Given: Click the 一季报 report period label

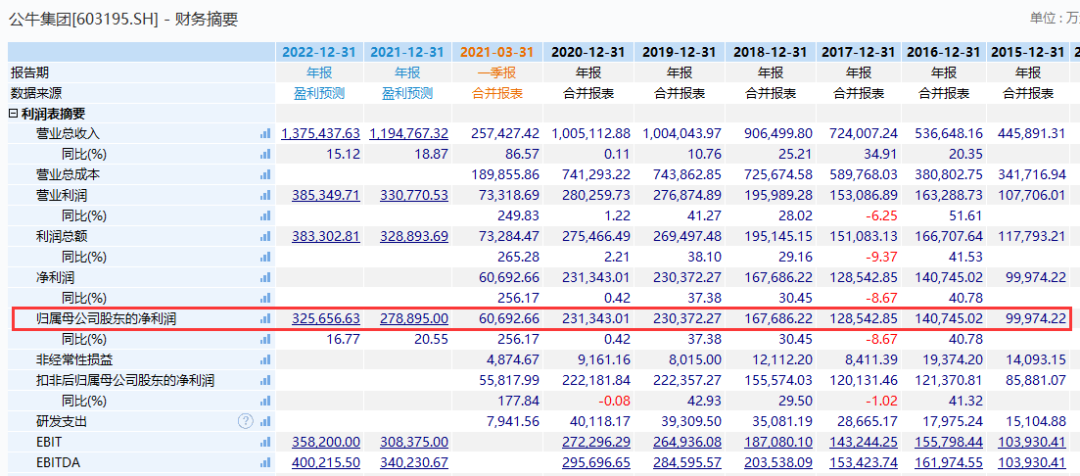Looking at the screenshot, I should pos(497,73).
